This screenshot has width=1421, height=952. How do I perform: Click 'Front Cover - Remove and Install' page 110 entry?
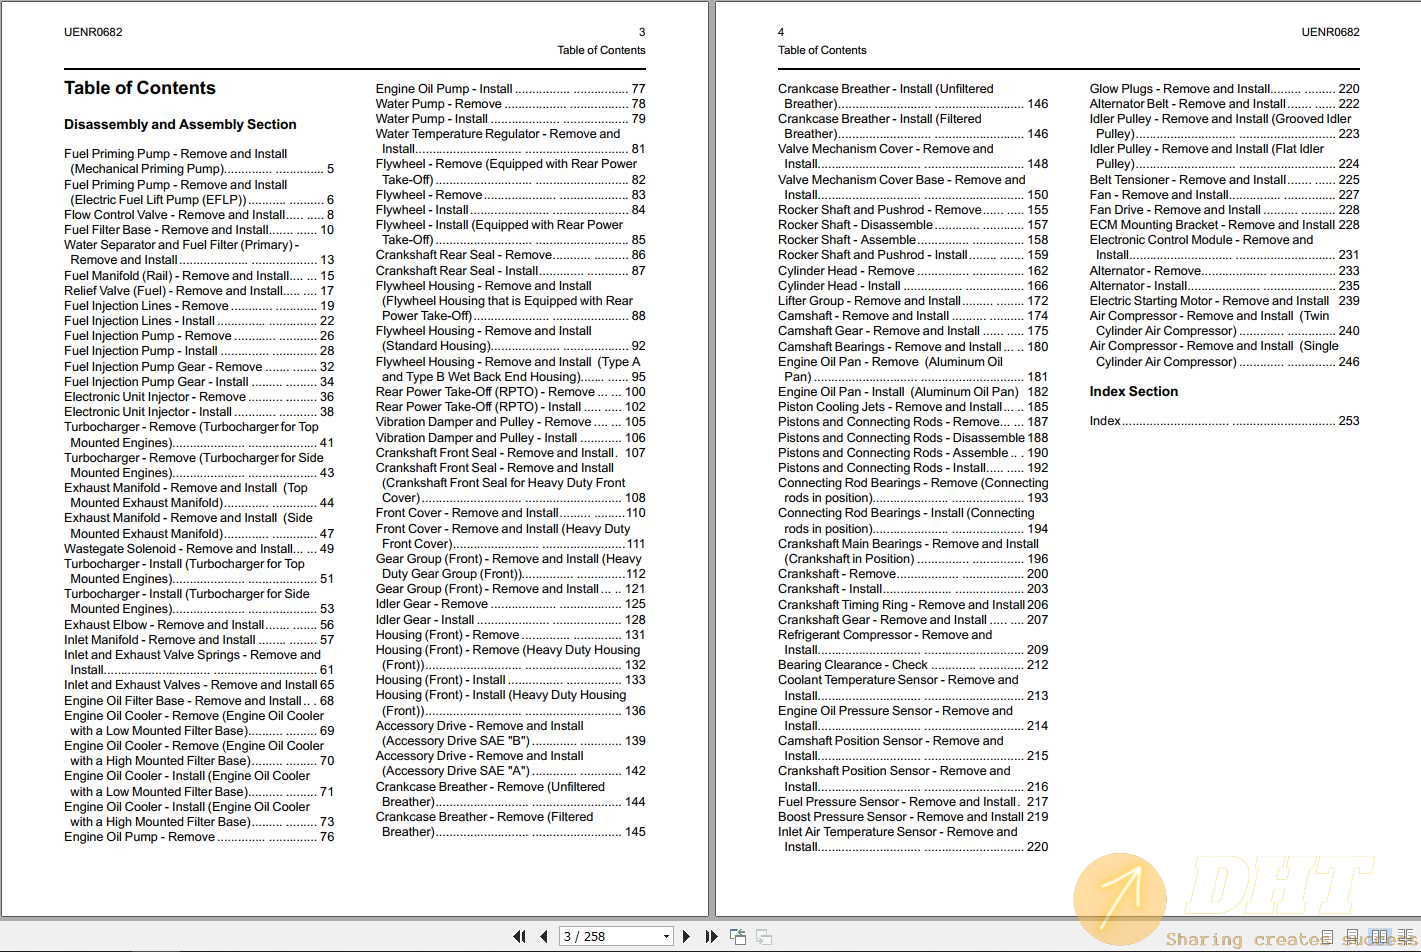[510, 513]
